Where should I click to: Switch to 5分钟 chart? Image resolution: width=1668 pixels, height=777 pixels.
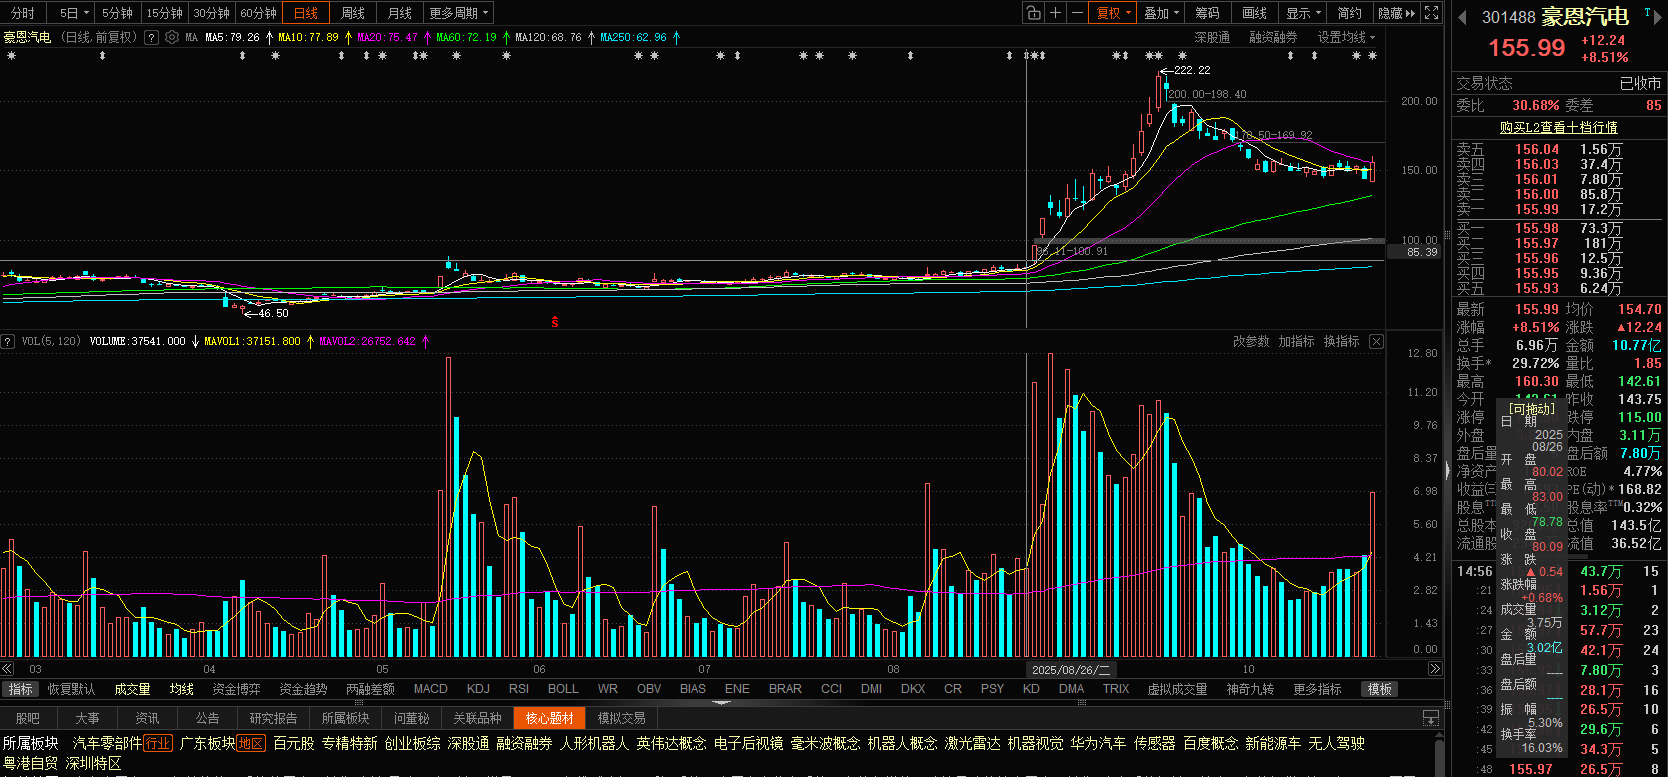pyautogui.click(x=117, y=13)
